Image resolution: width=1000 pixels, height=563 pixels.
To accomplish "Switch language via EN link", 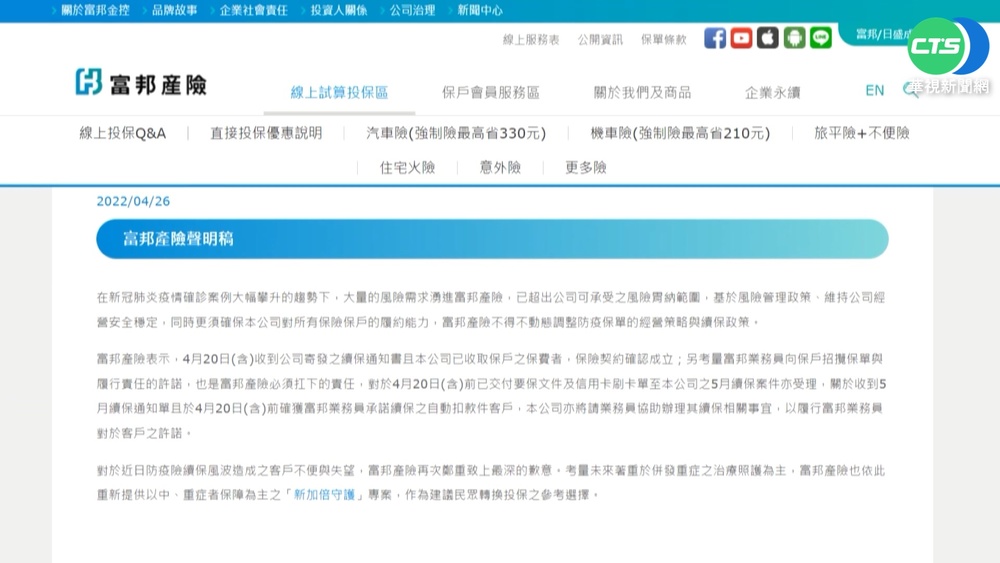I will [874, 91].
